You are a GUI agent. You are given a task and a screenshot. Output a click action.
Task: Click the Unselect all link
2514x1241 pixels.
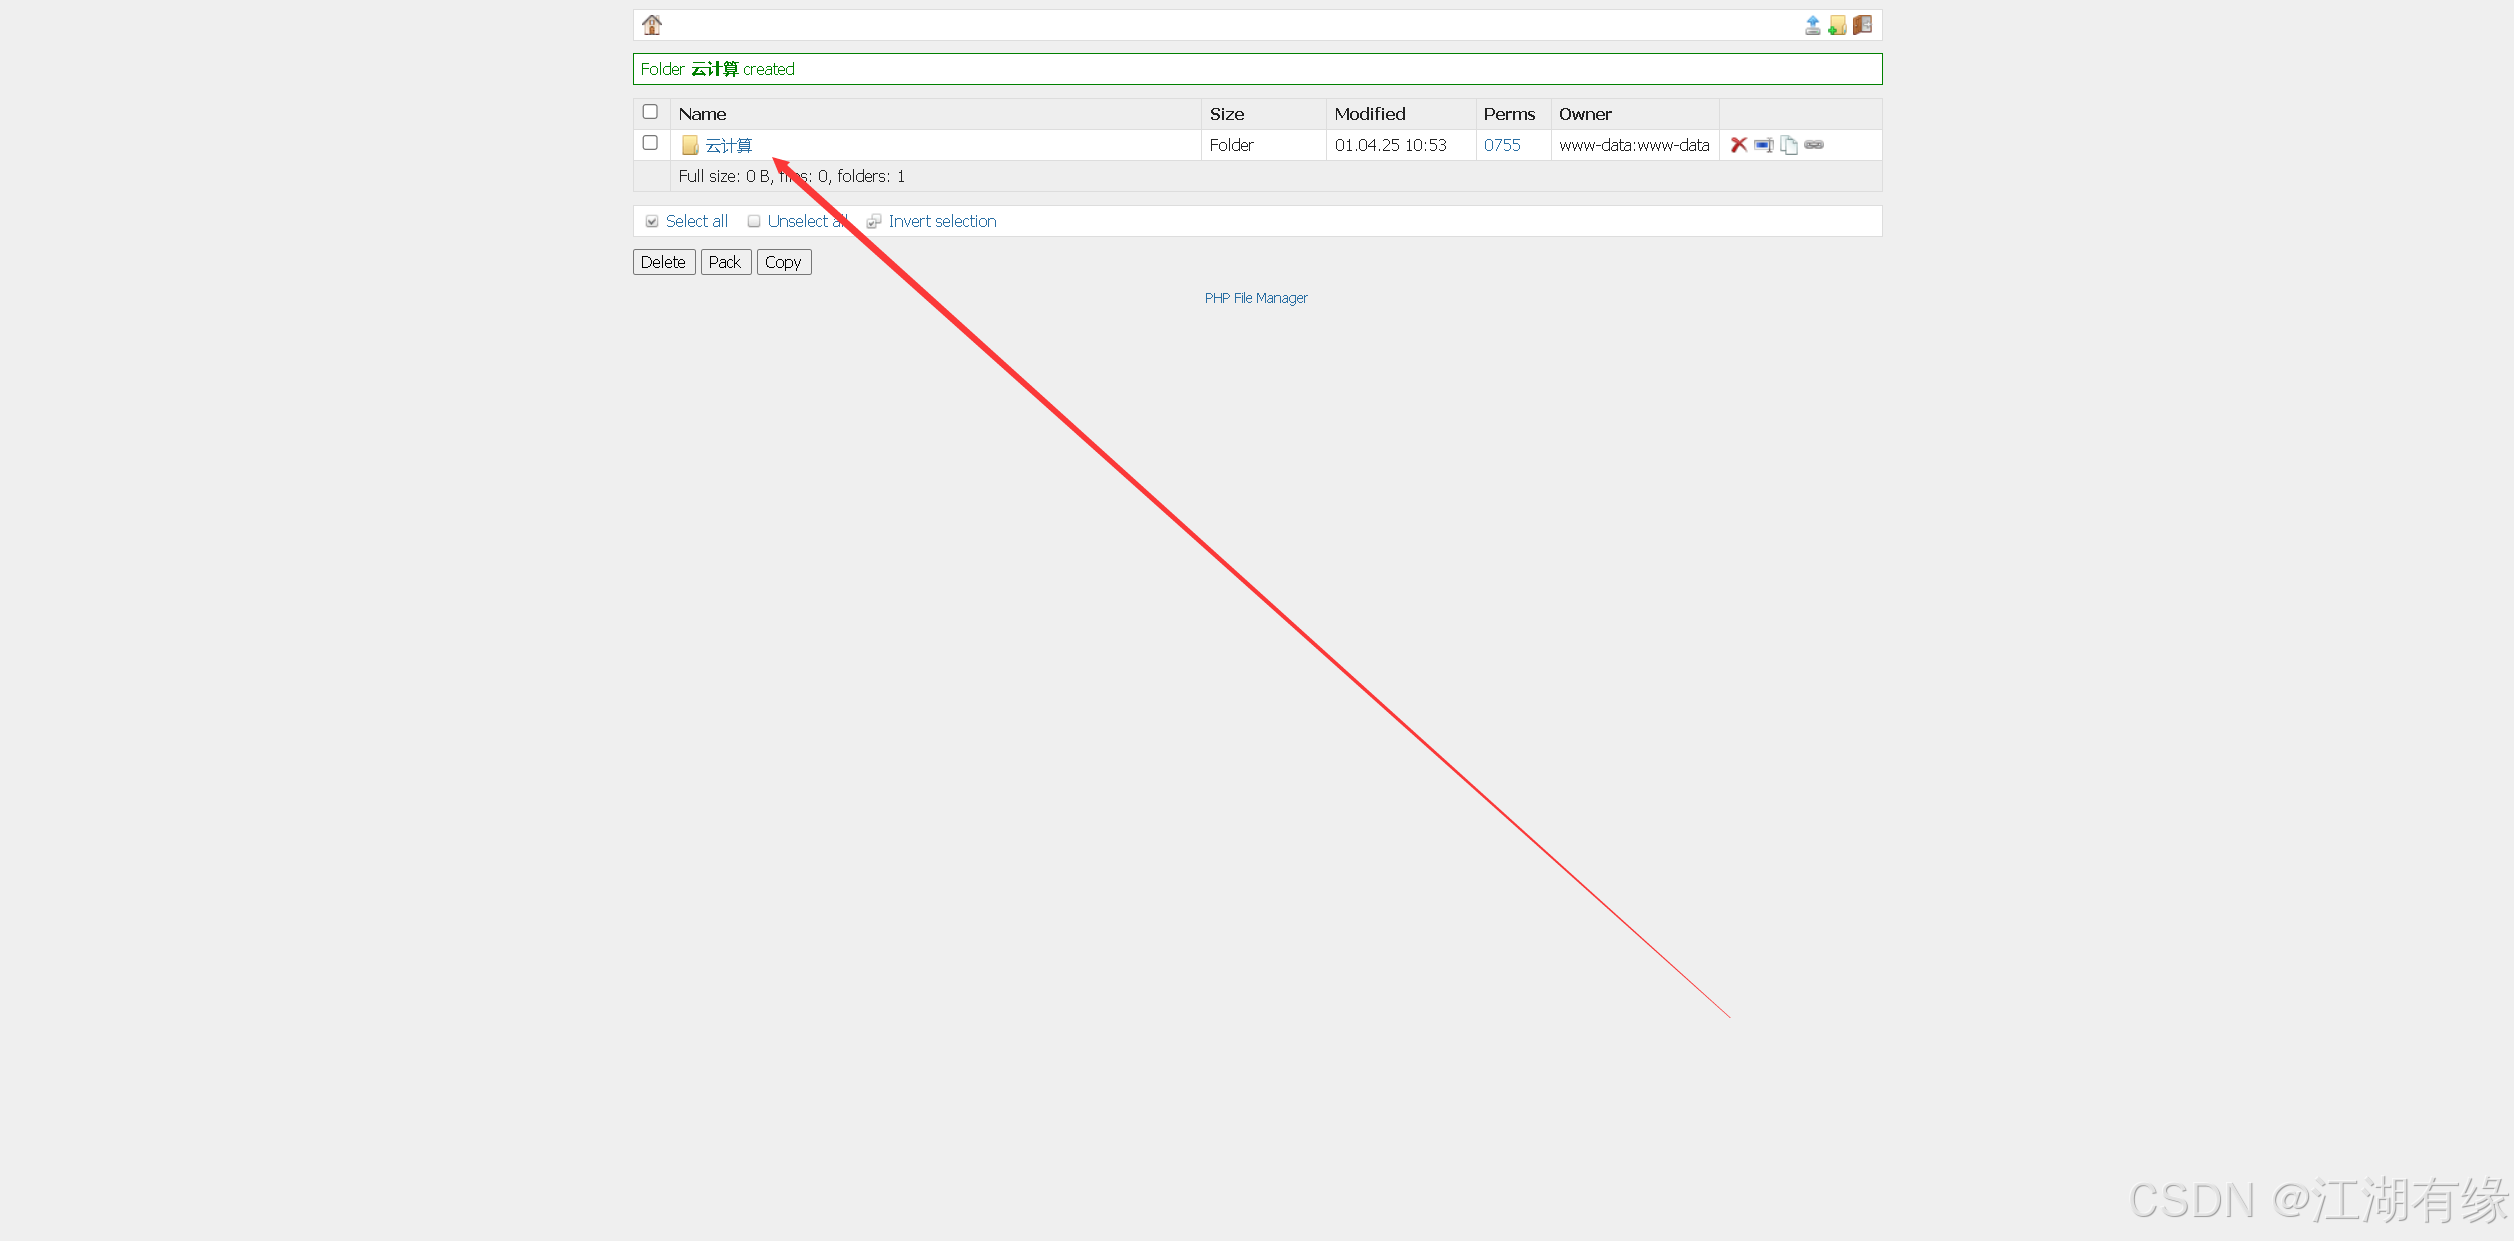pyautogui.click(x=797, y=221)
